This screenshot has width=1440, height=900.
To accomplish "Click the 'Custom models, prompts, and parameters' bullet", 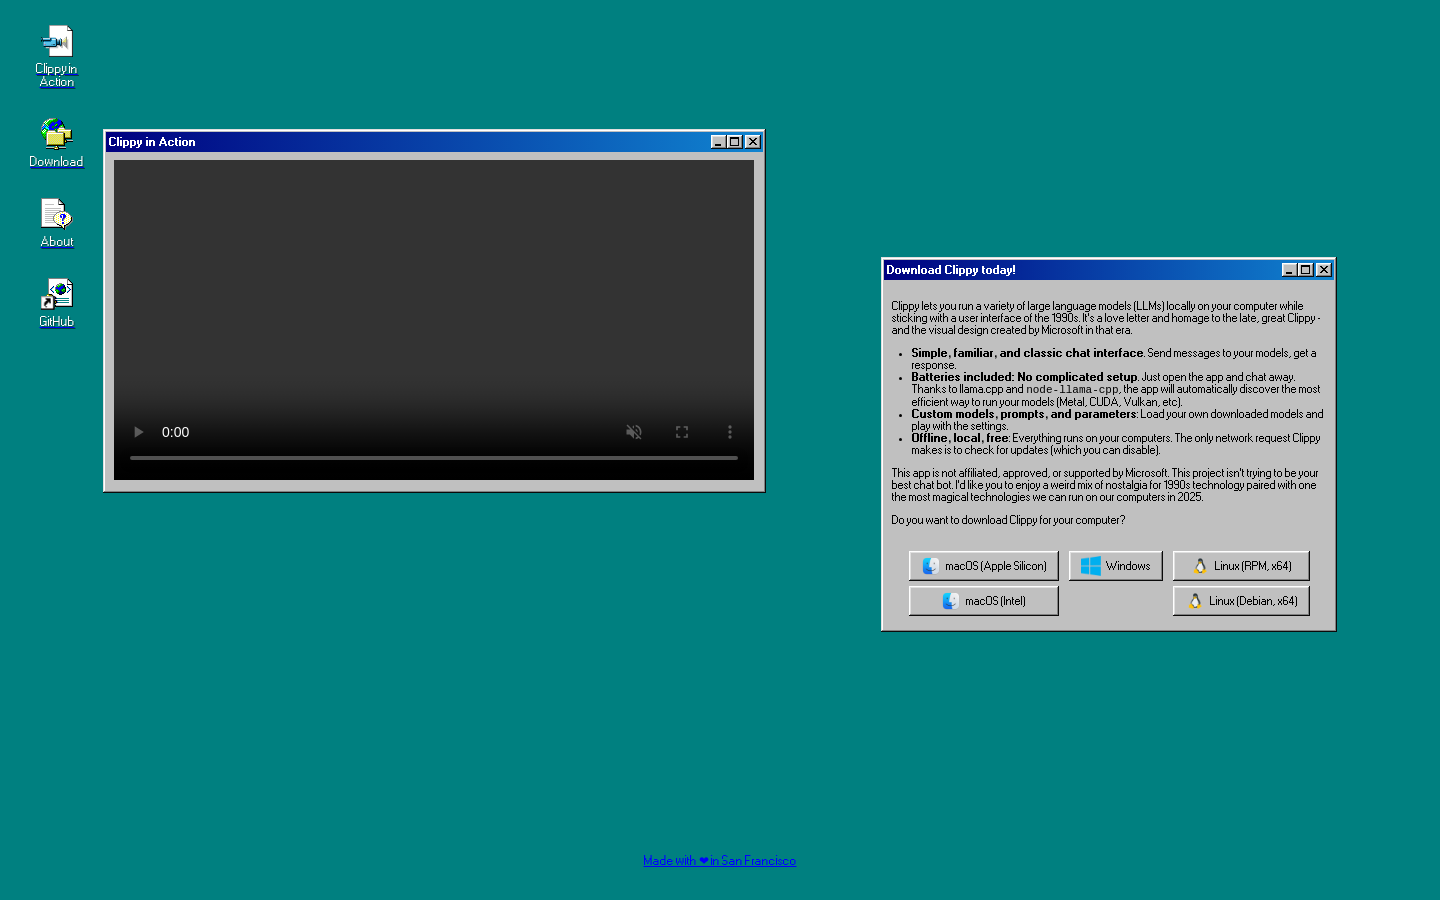I will tap(1117, 420).
